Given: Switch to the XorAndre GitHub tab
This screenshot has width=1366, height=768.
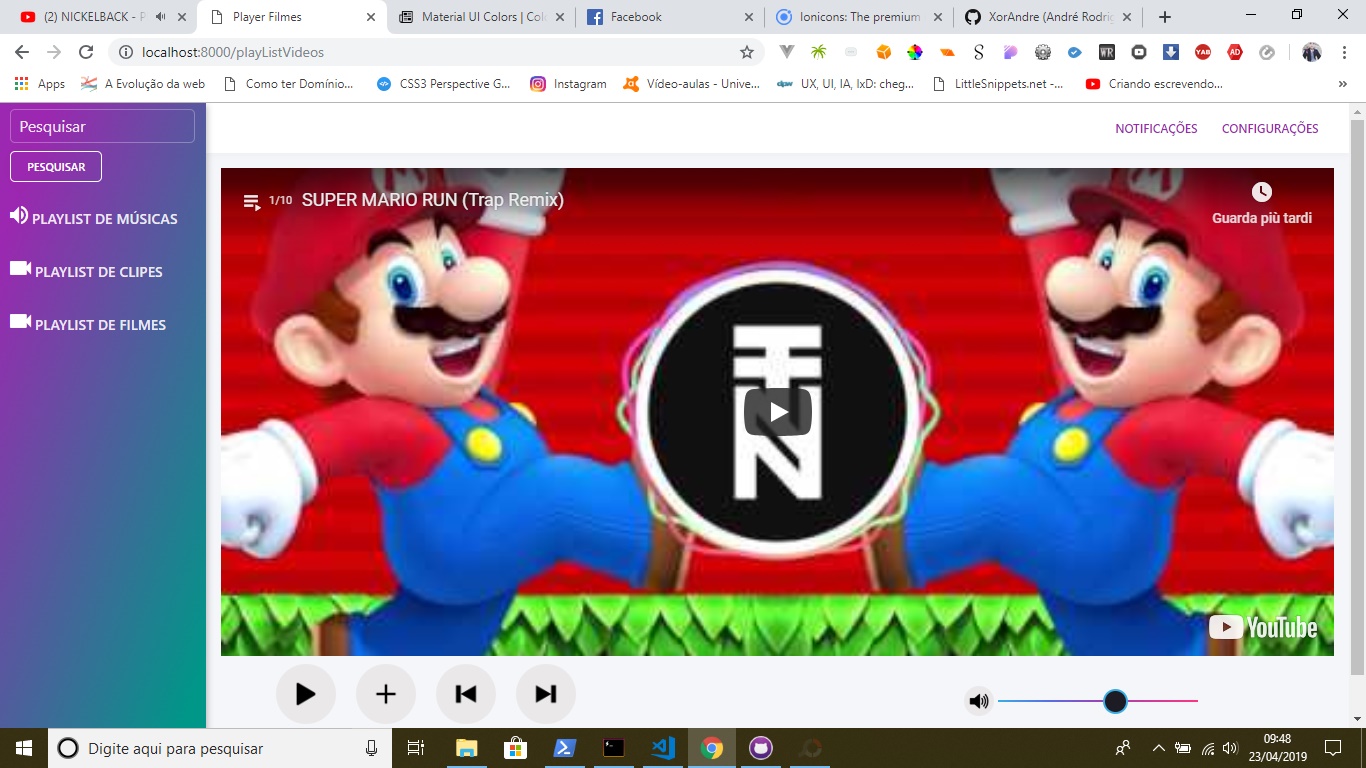Looking at the screenshot, I should coord(1048,17).
